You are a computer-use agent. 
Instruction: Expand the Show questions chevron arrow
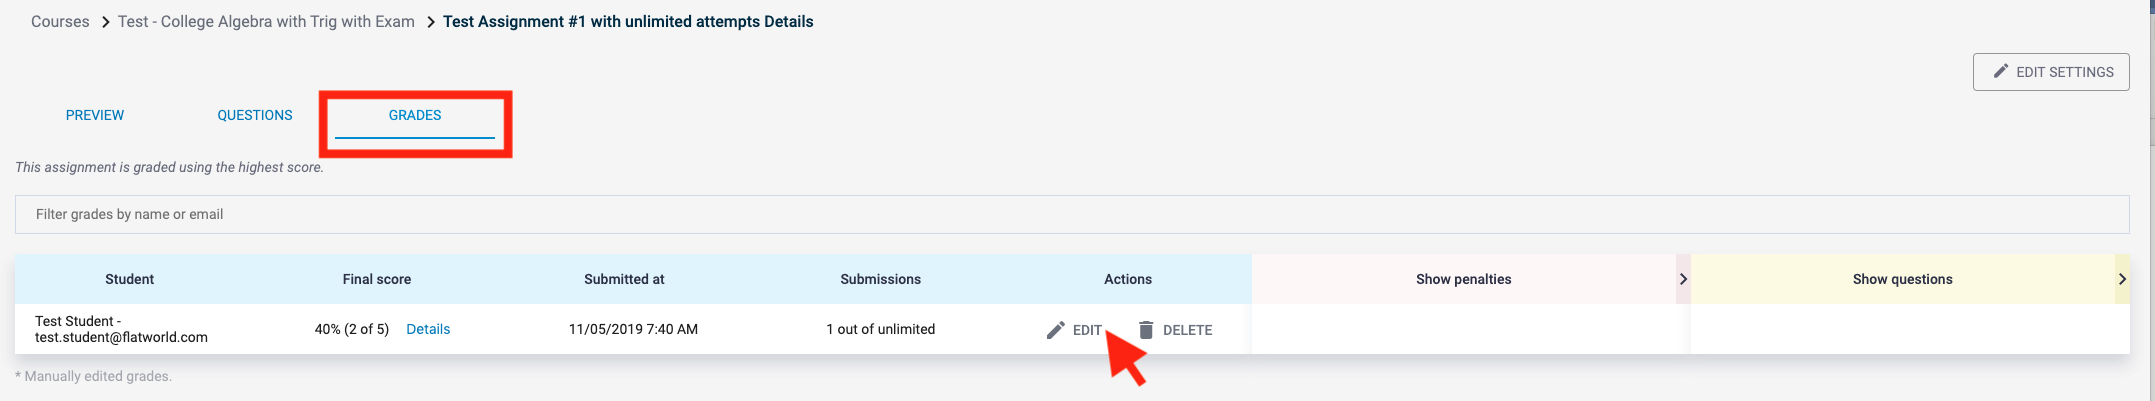(x=2122, y=279)
